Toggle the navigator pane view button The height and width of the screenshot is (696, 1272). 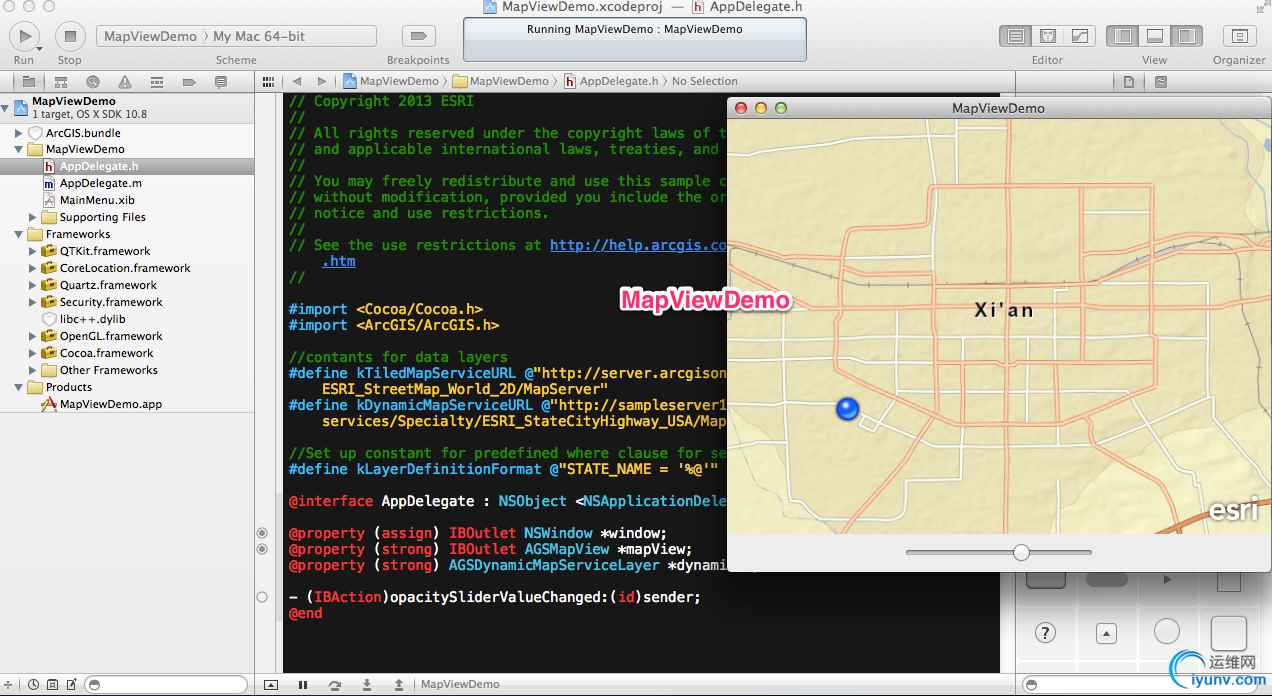tap(1123, 36)
